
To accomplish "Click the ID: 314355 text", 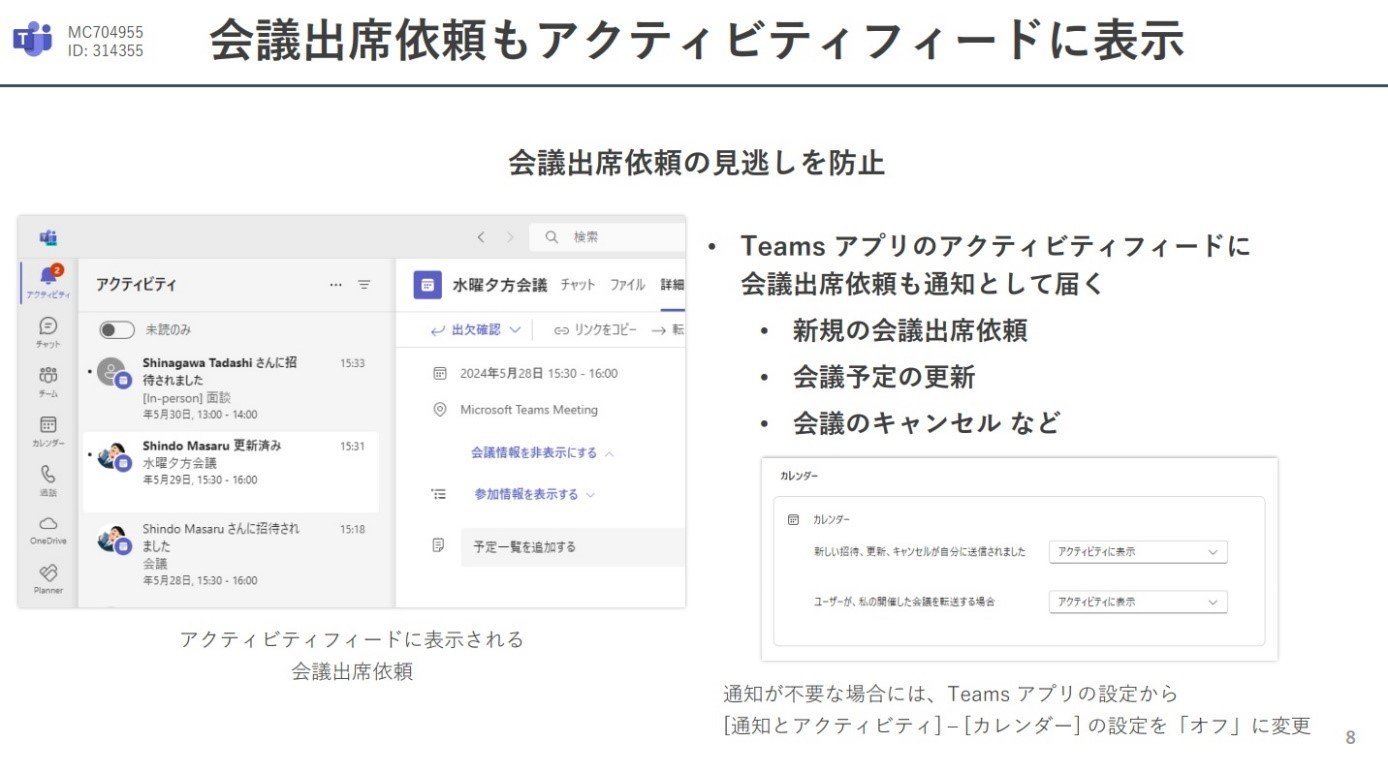I will pyautogui.click(x=106, y=50).
